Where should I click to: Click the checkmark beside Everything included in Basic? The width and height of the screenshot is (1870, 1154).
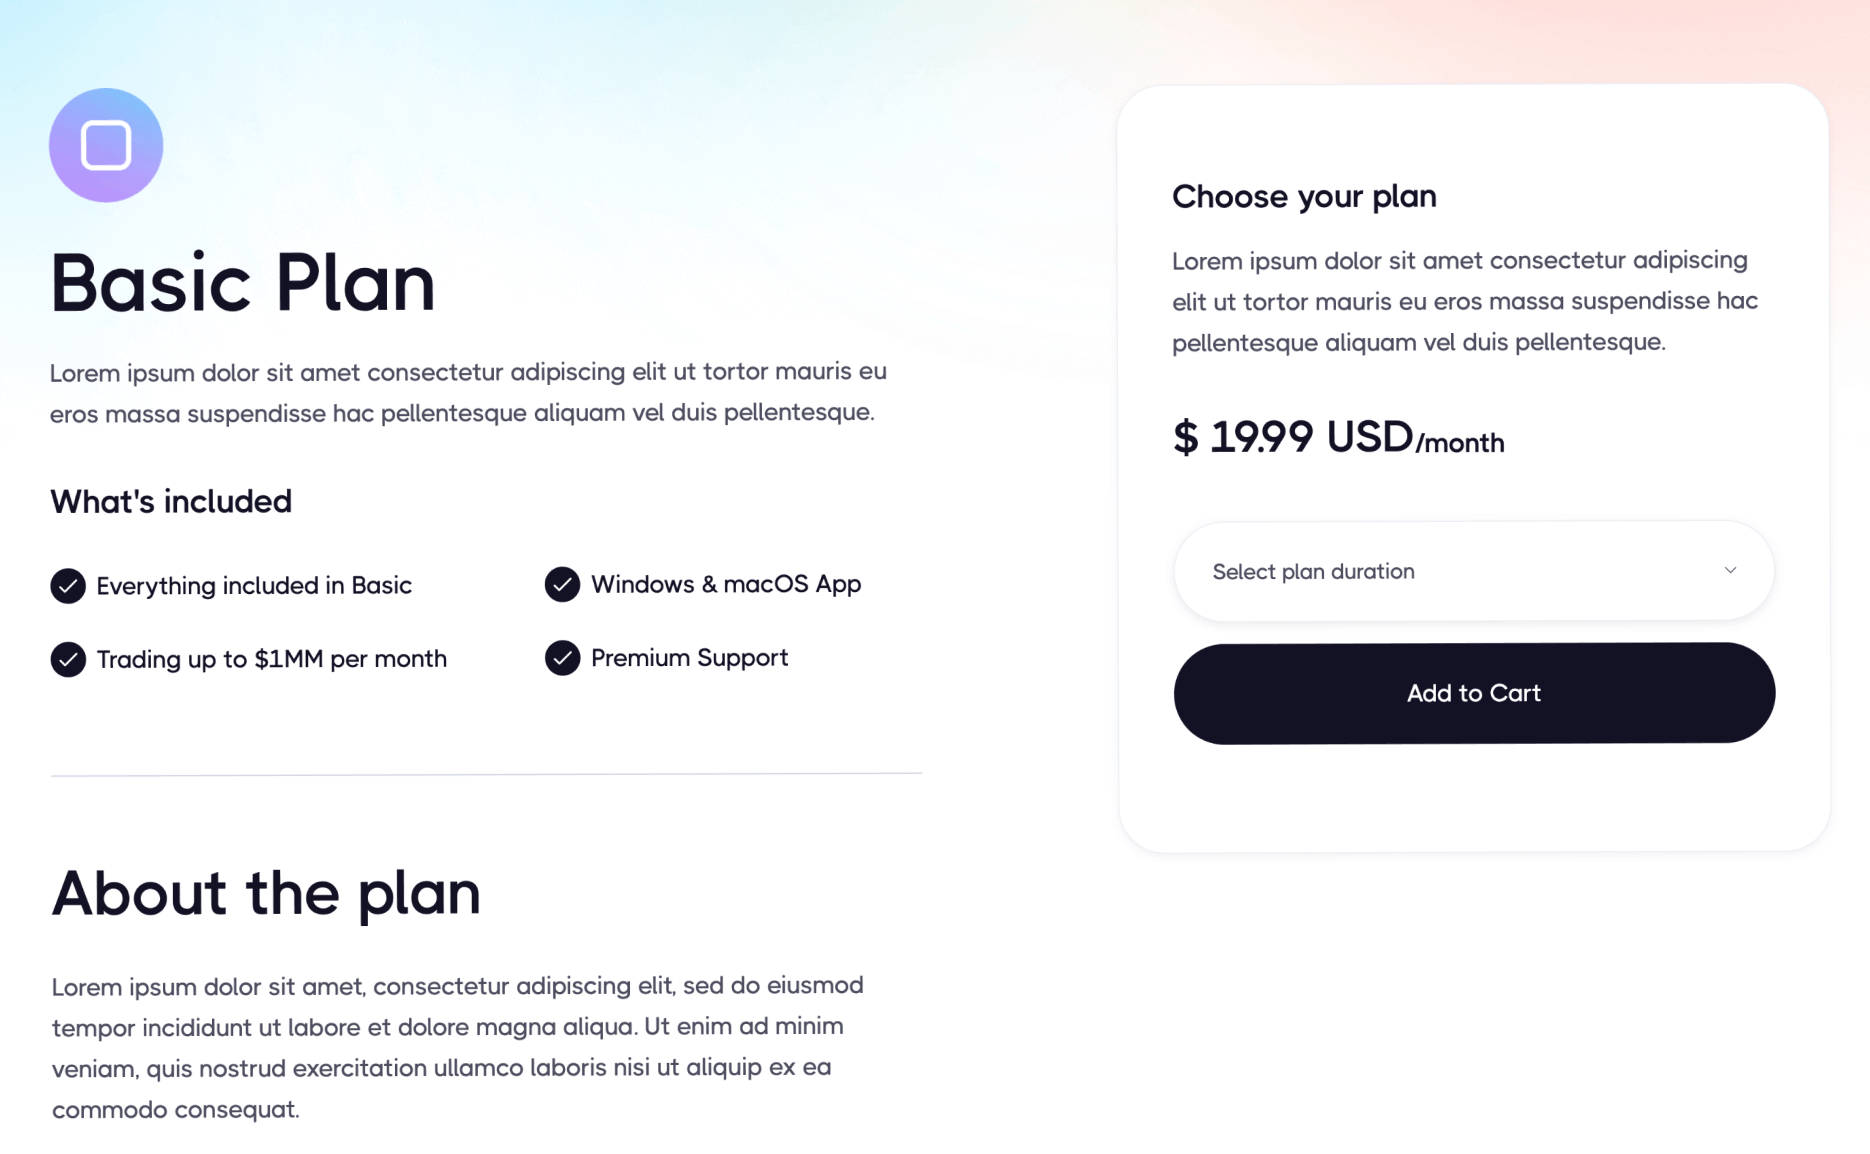pyautogui.click(x=67, y=585)
